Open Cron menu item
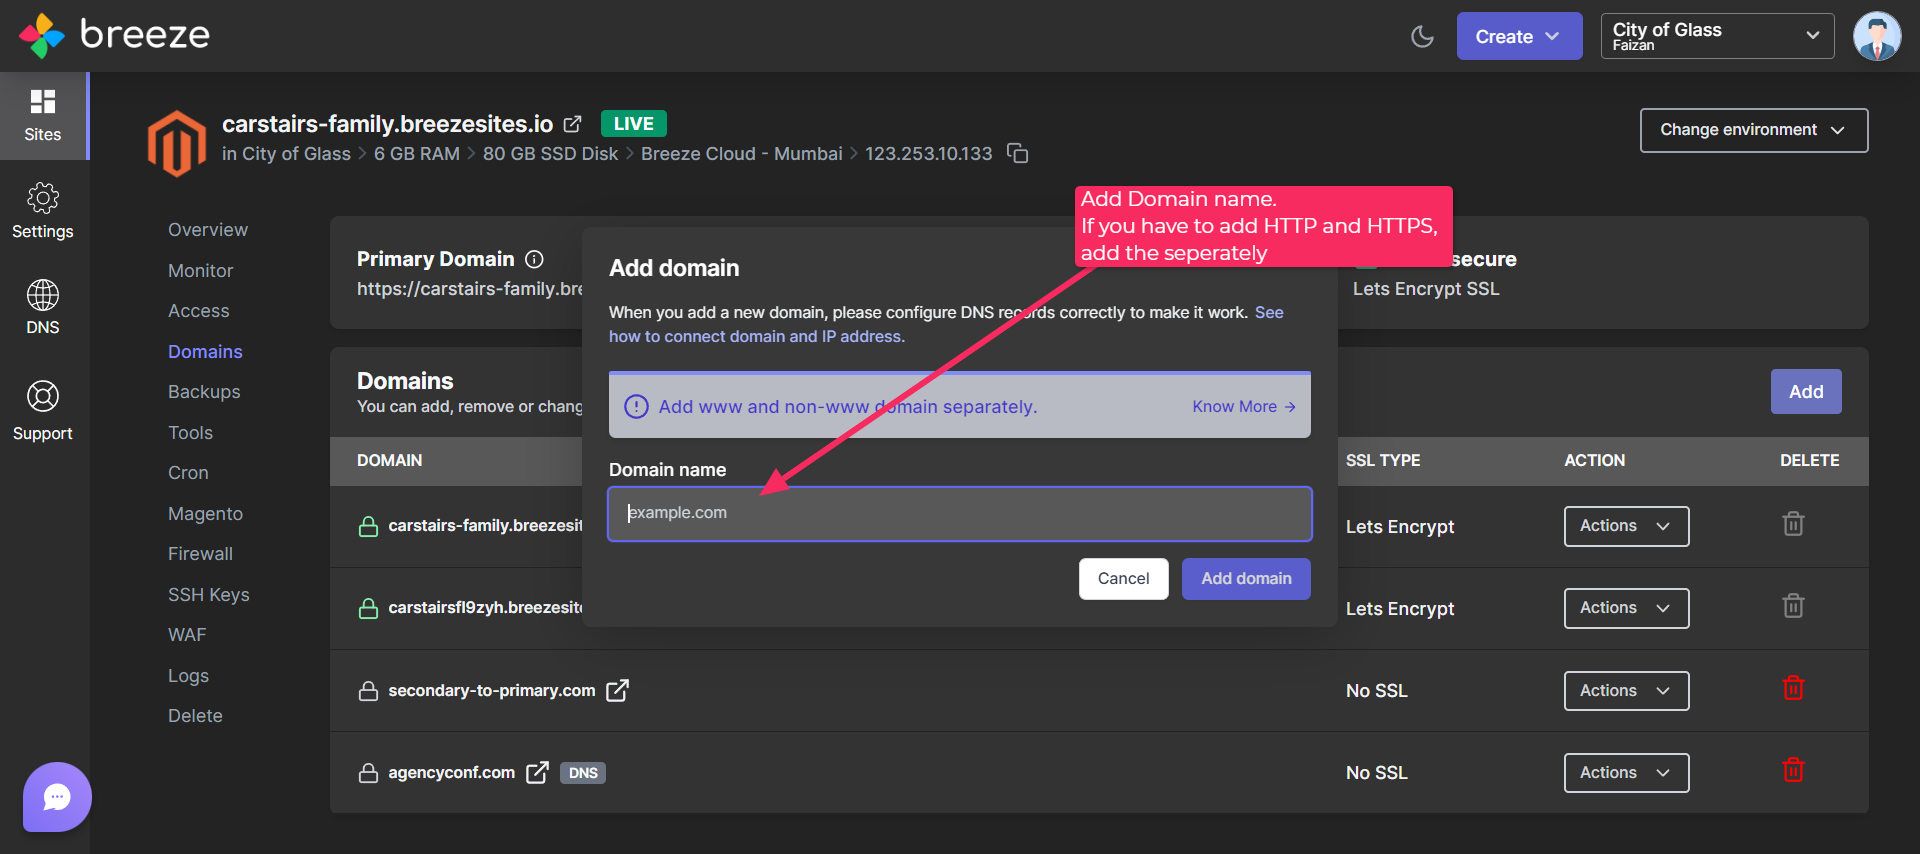Viewport: 1920px width, 854px height. tap(188, 473)
